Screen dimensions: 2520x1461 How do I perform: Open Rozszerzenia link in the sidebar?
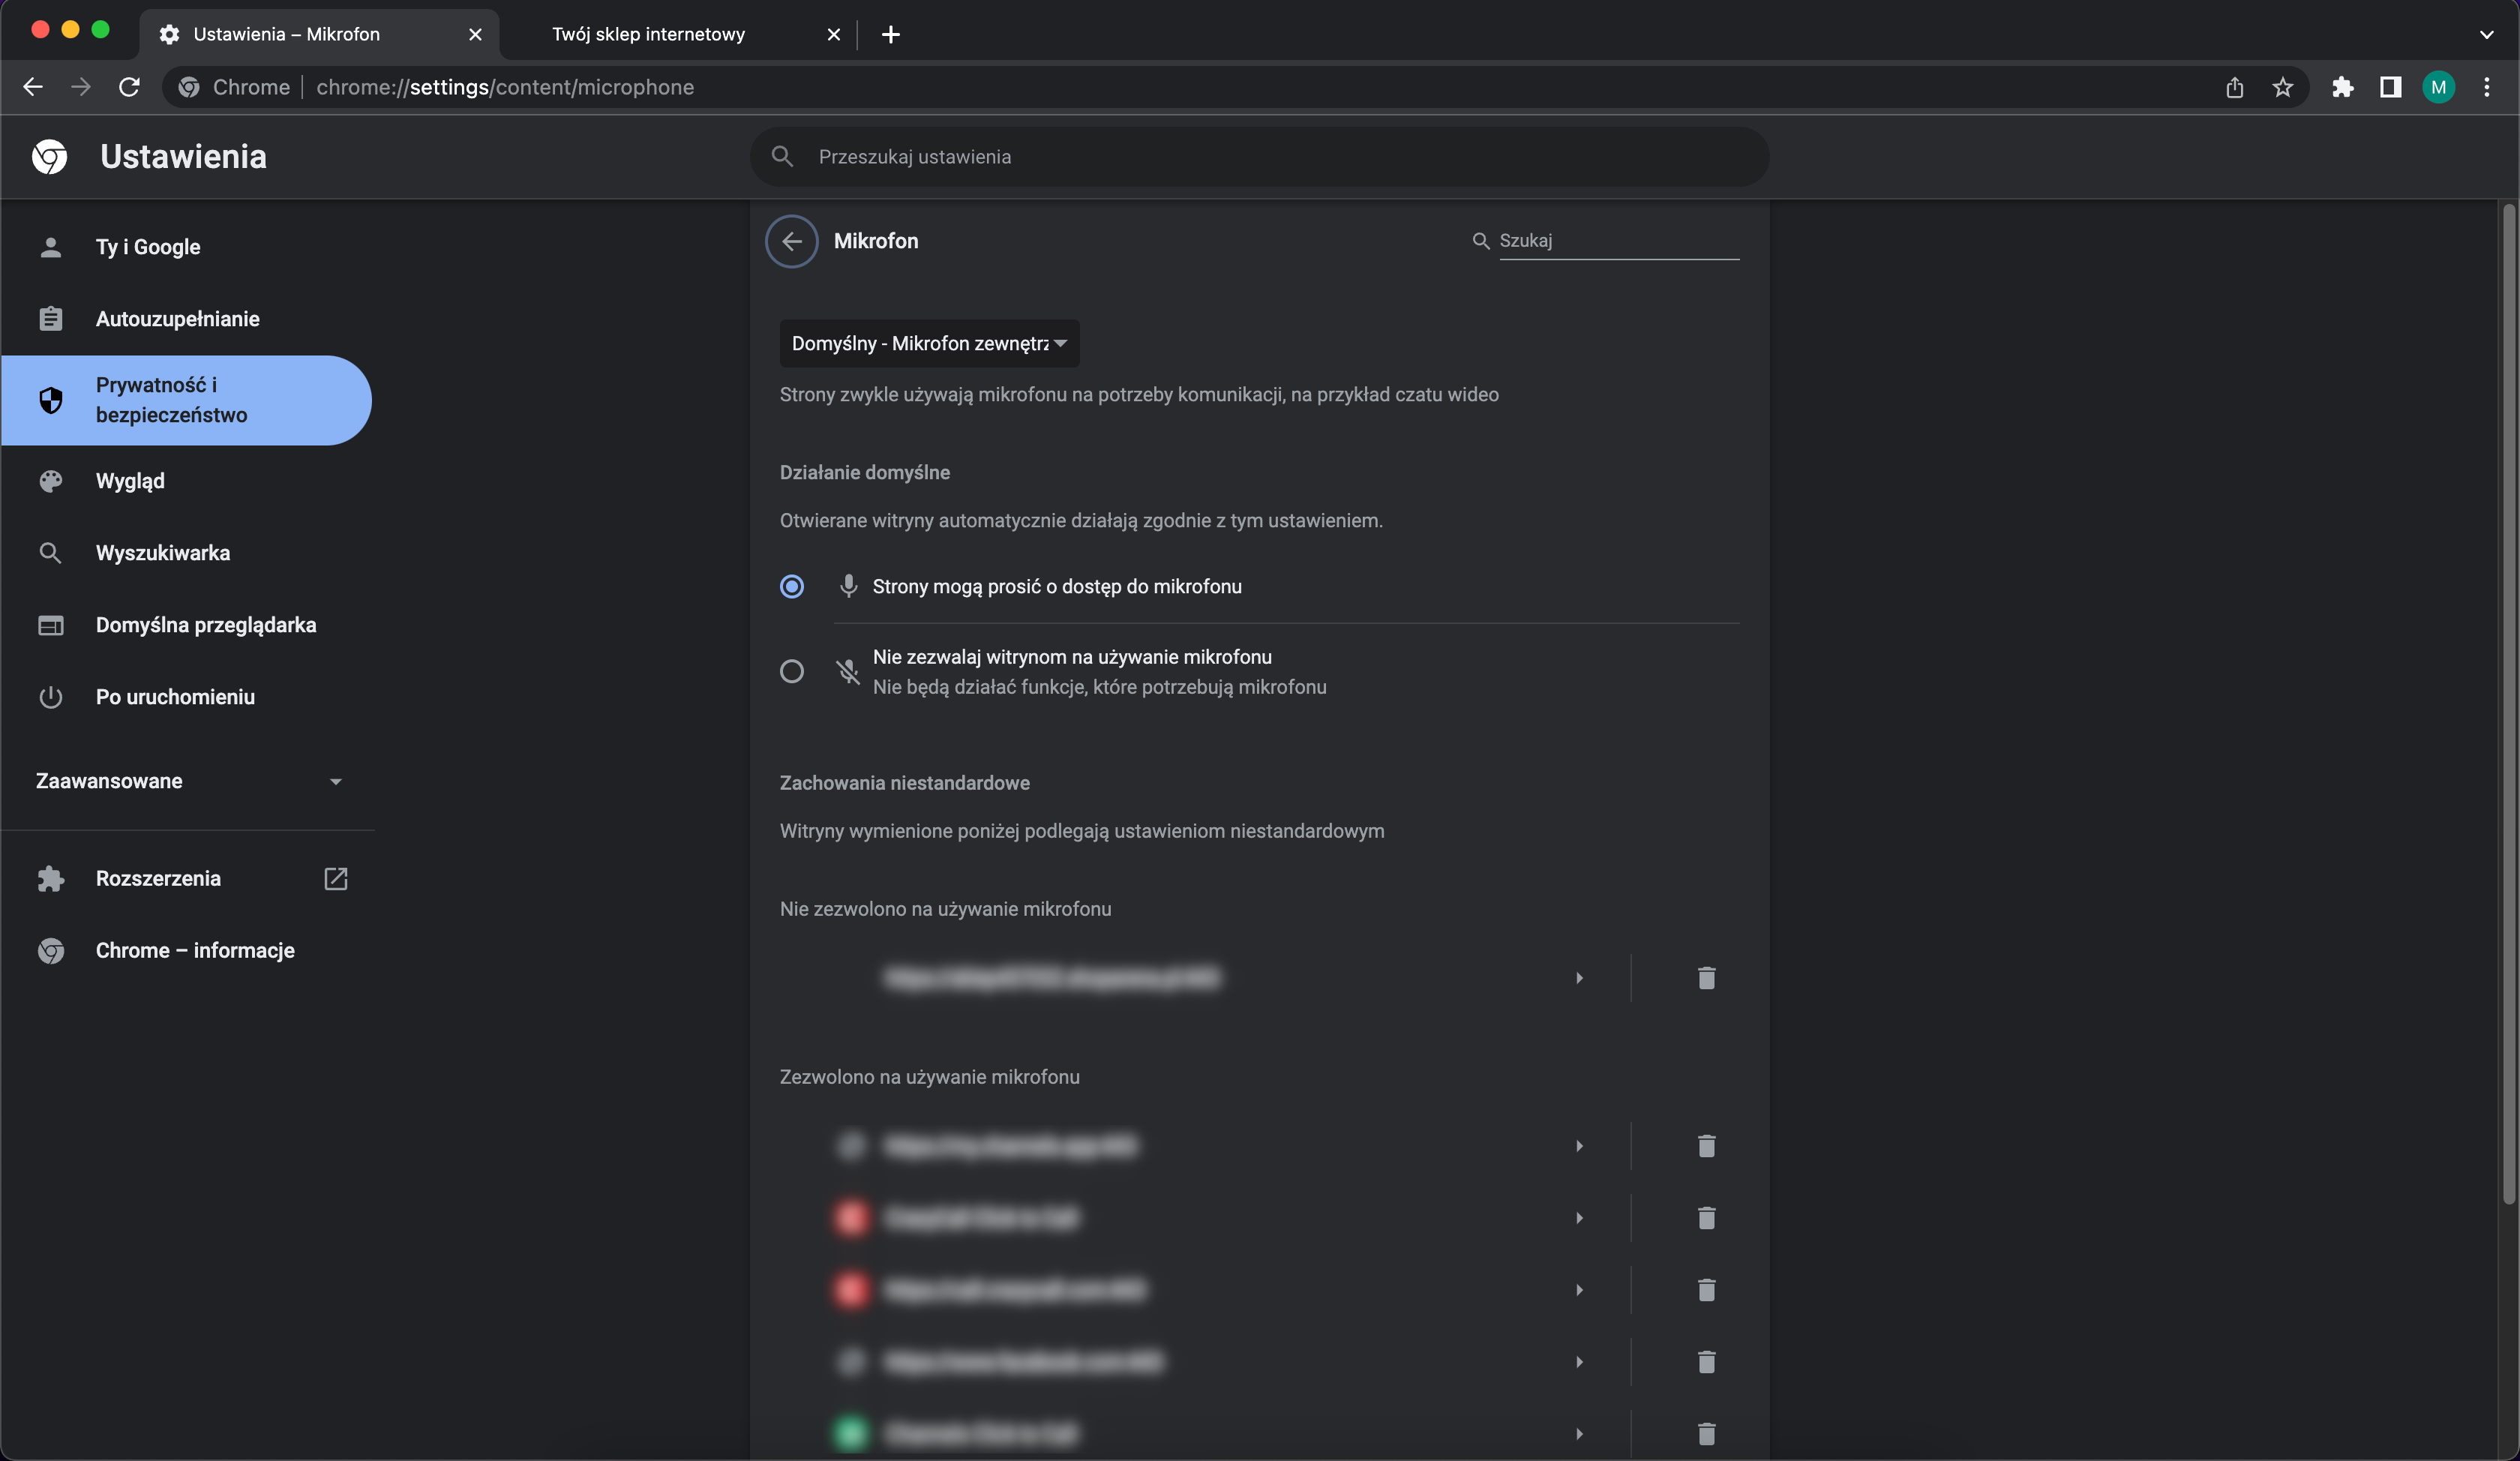158,878
